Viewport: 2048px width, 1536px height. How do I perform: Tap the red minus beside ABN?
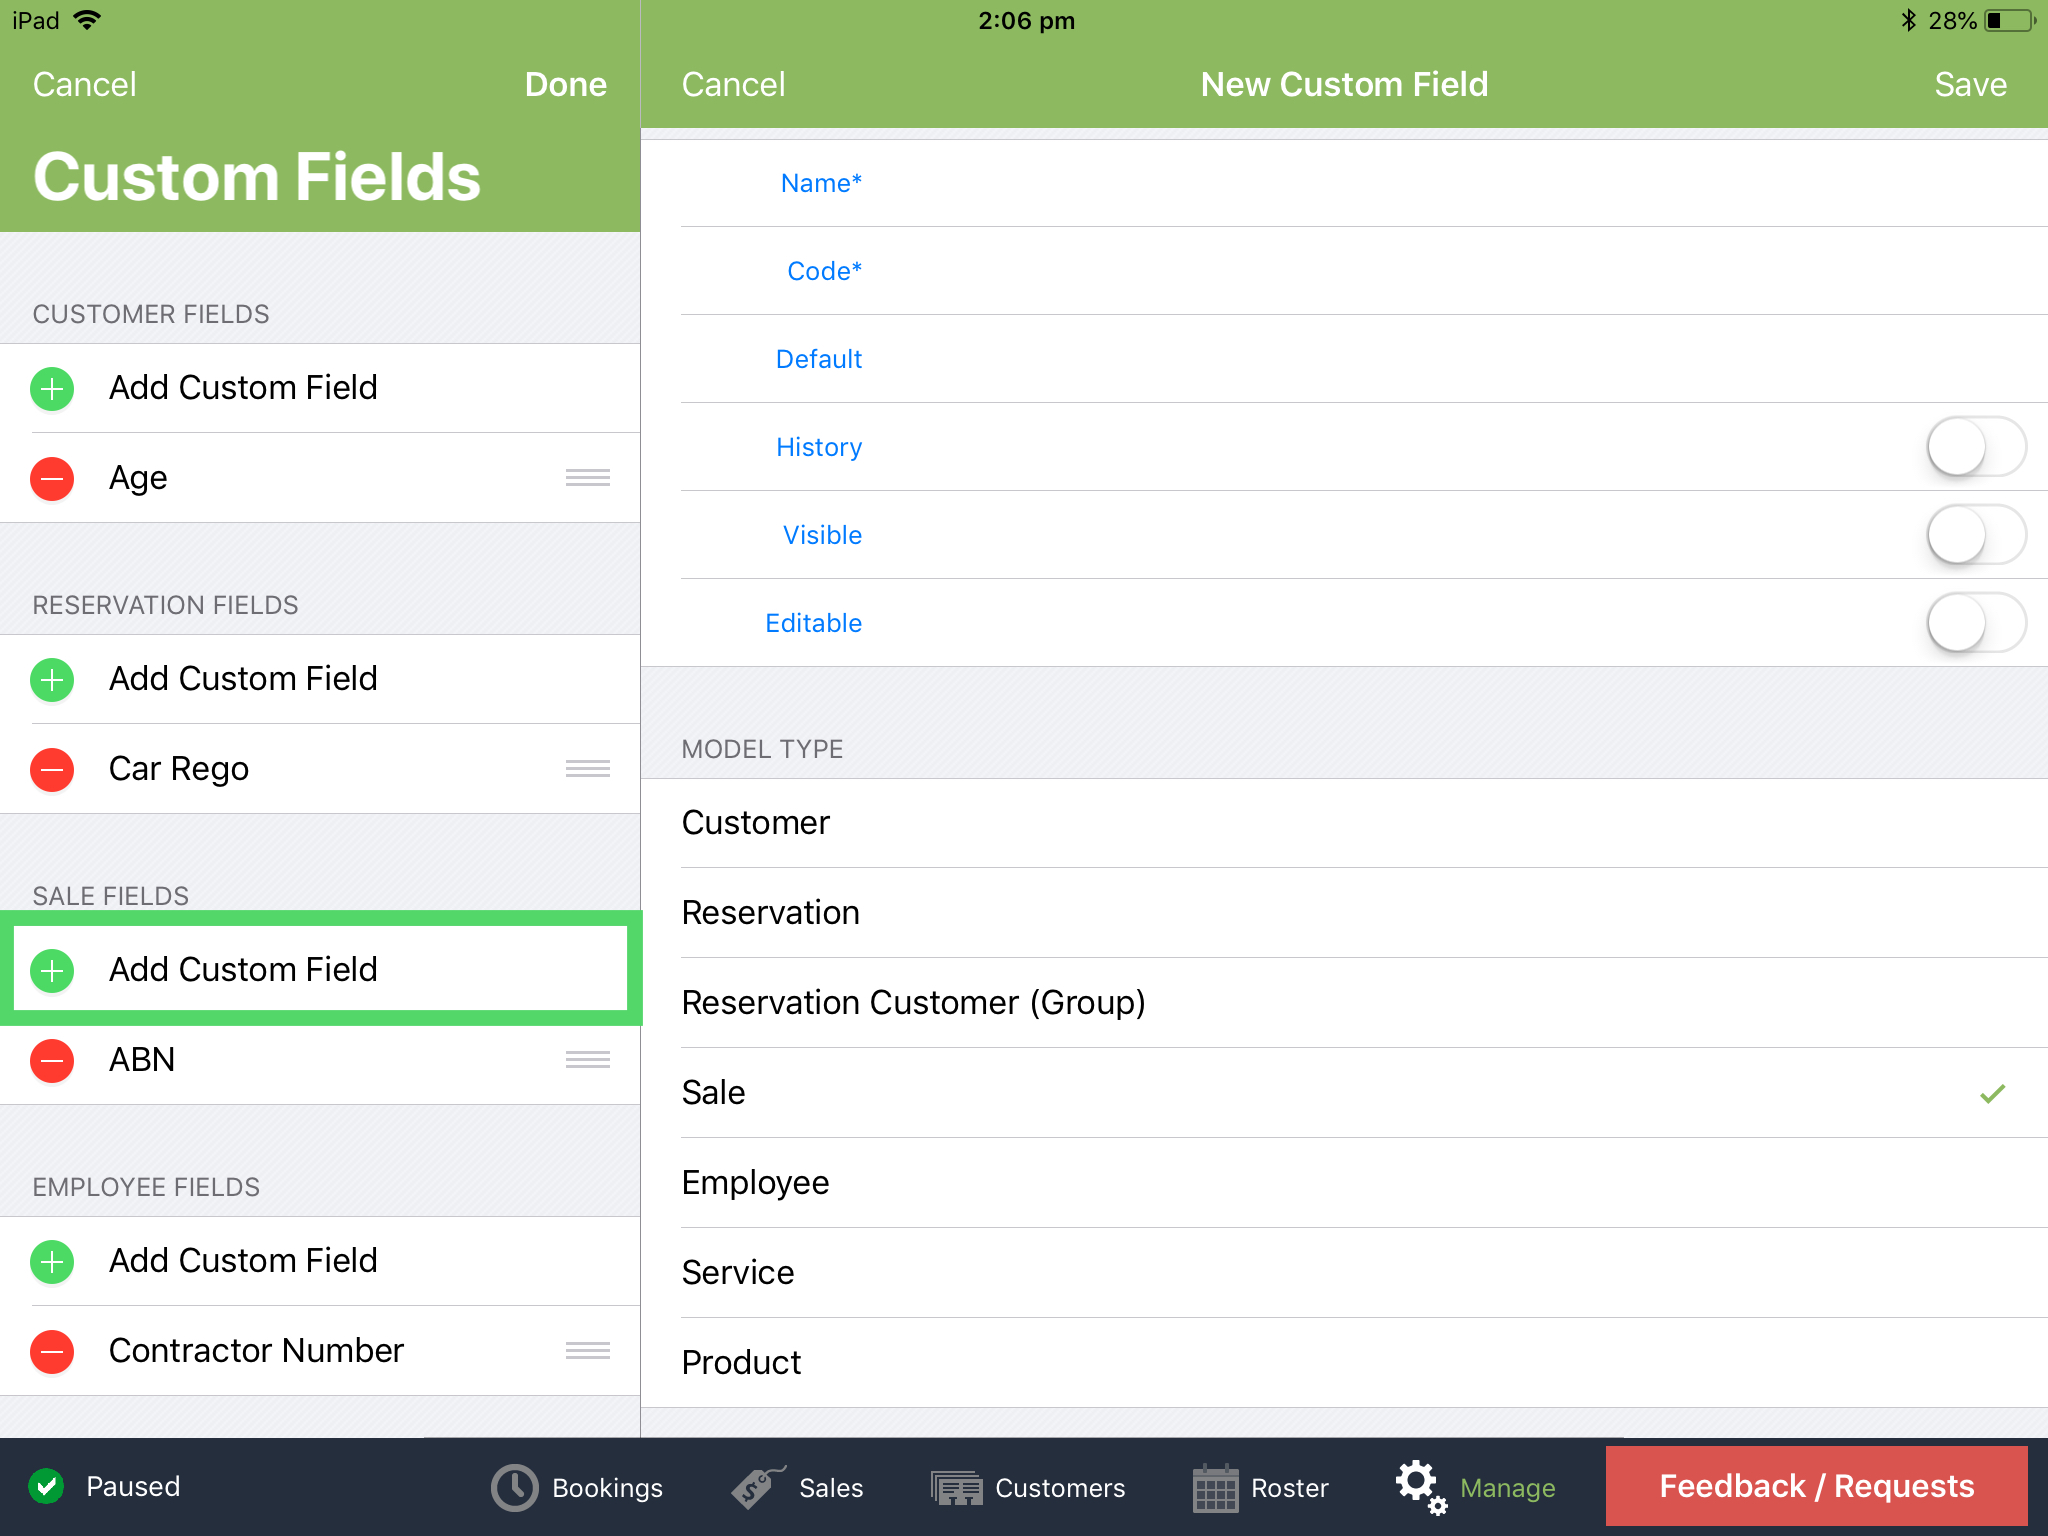pos(52,1060)
